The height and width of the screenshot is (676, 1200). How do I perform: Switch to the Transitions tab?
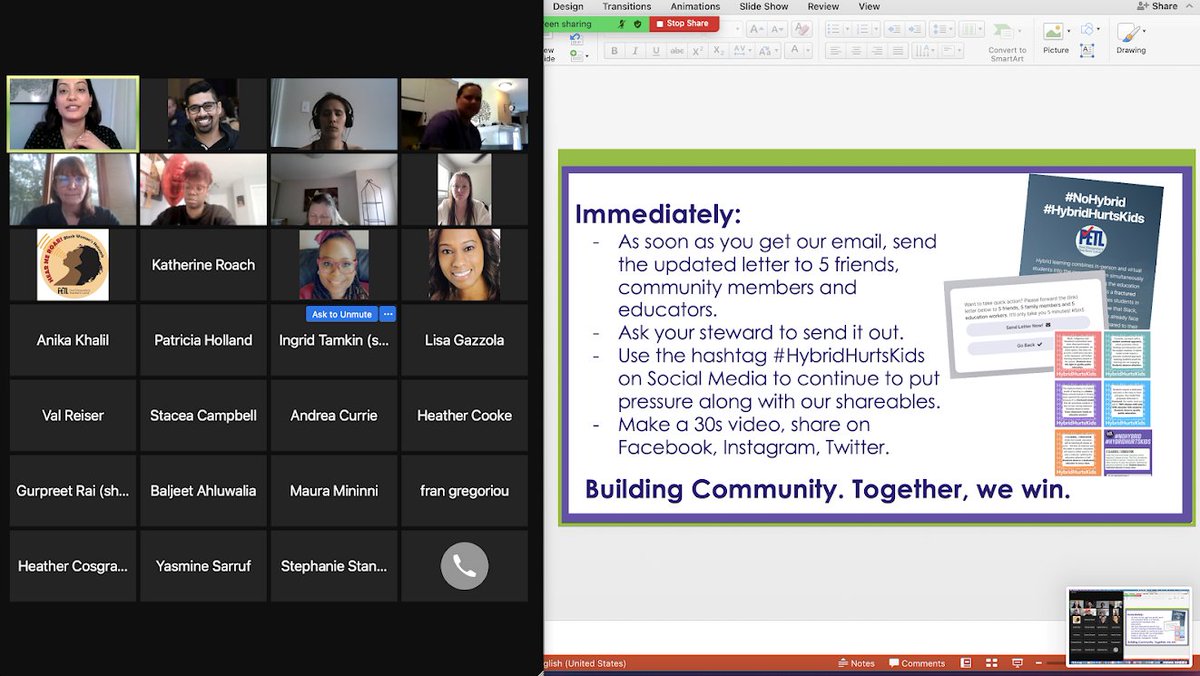(626, 6)
